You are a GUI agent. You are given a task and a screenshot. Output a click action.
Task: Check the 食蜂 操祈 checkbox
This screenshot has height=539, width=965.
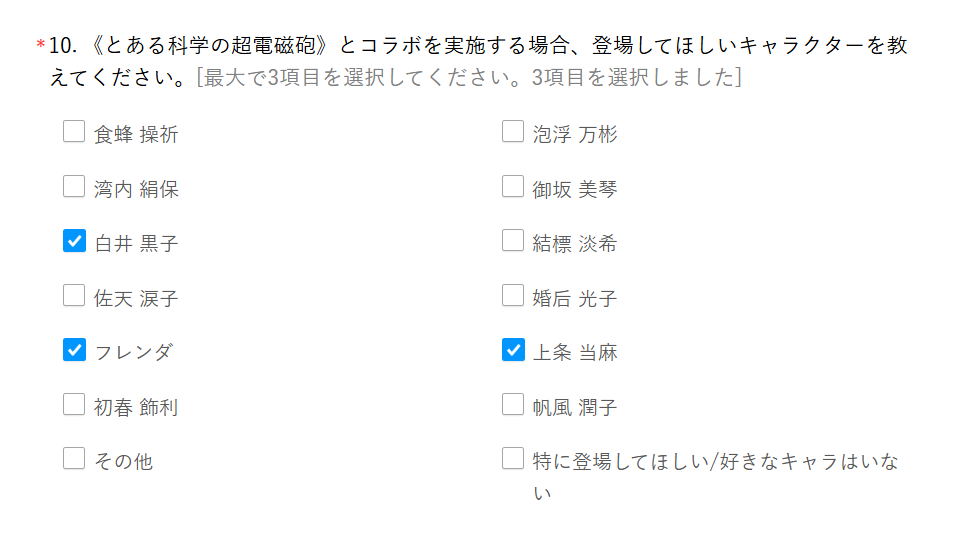pyautogui.click(x=74, y=132)
